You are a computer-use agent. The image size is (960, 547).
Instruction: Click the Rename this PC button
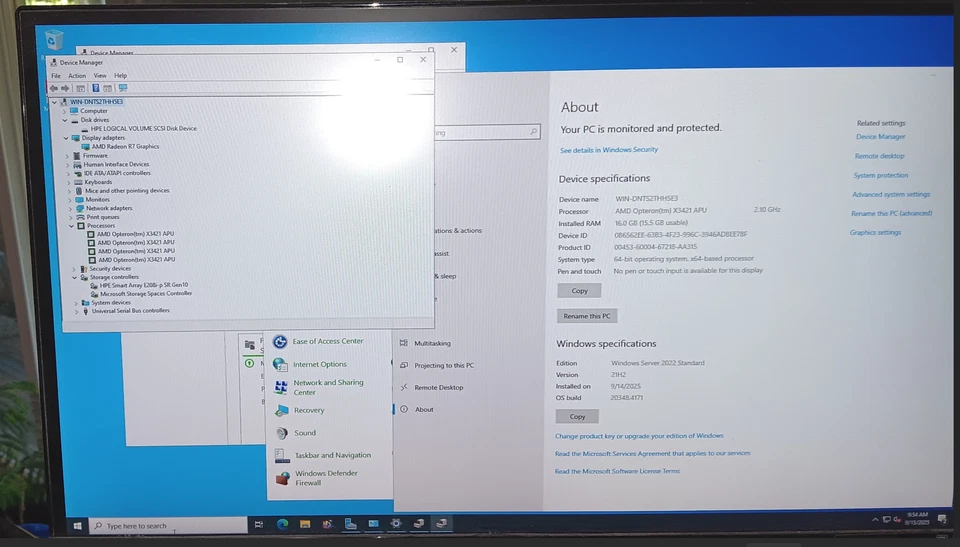point(587,316)
